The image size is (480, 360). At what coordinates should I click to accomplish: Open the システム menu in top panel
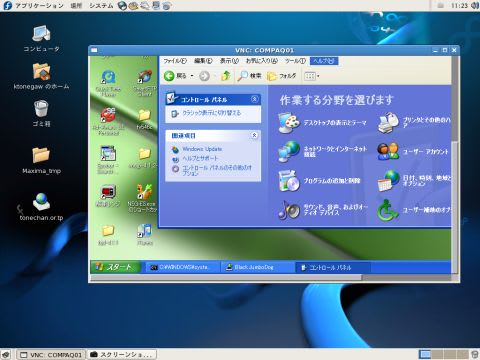(x=101, y=5)
